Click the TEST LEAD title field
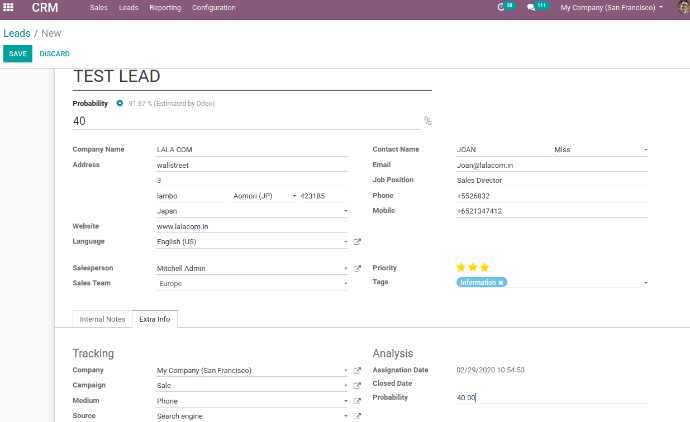Screen dimensions: 690x422 (x=252, y=77)
